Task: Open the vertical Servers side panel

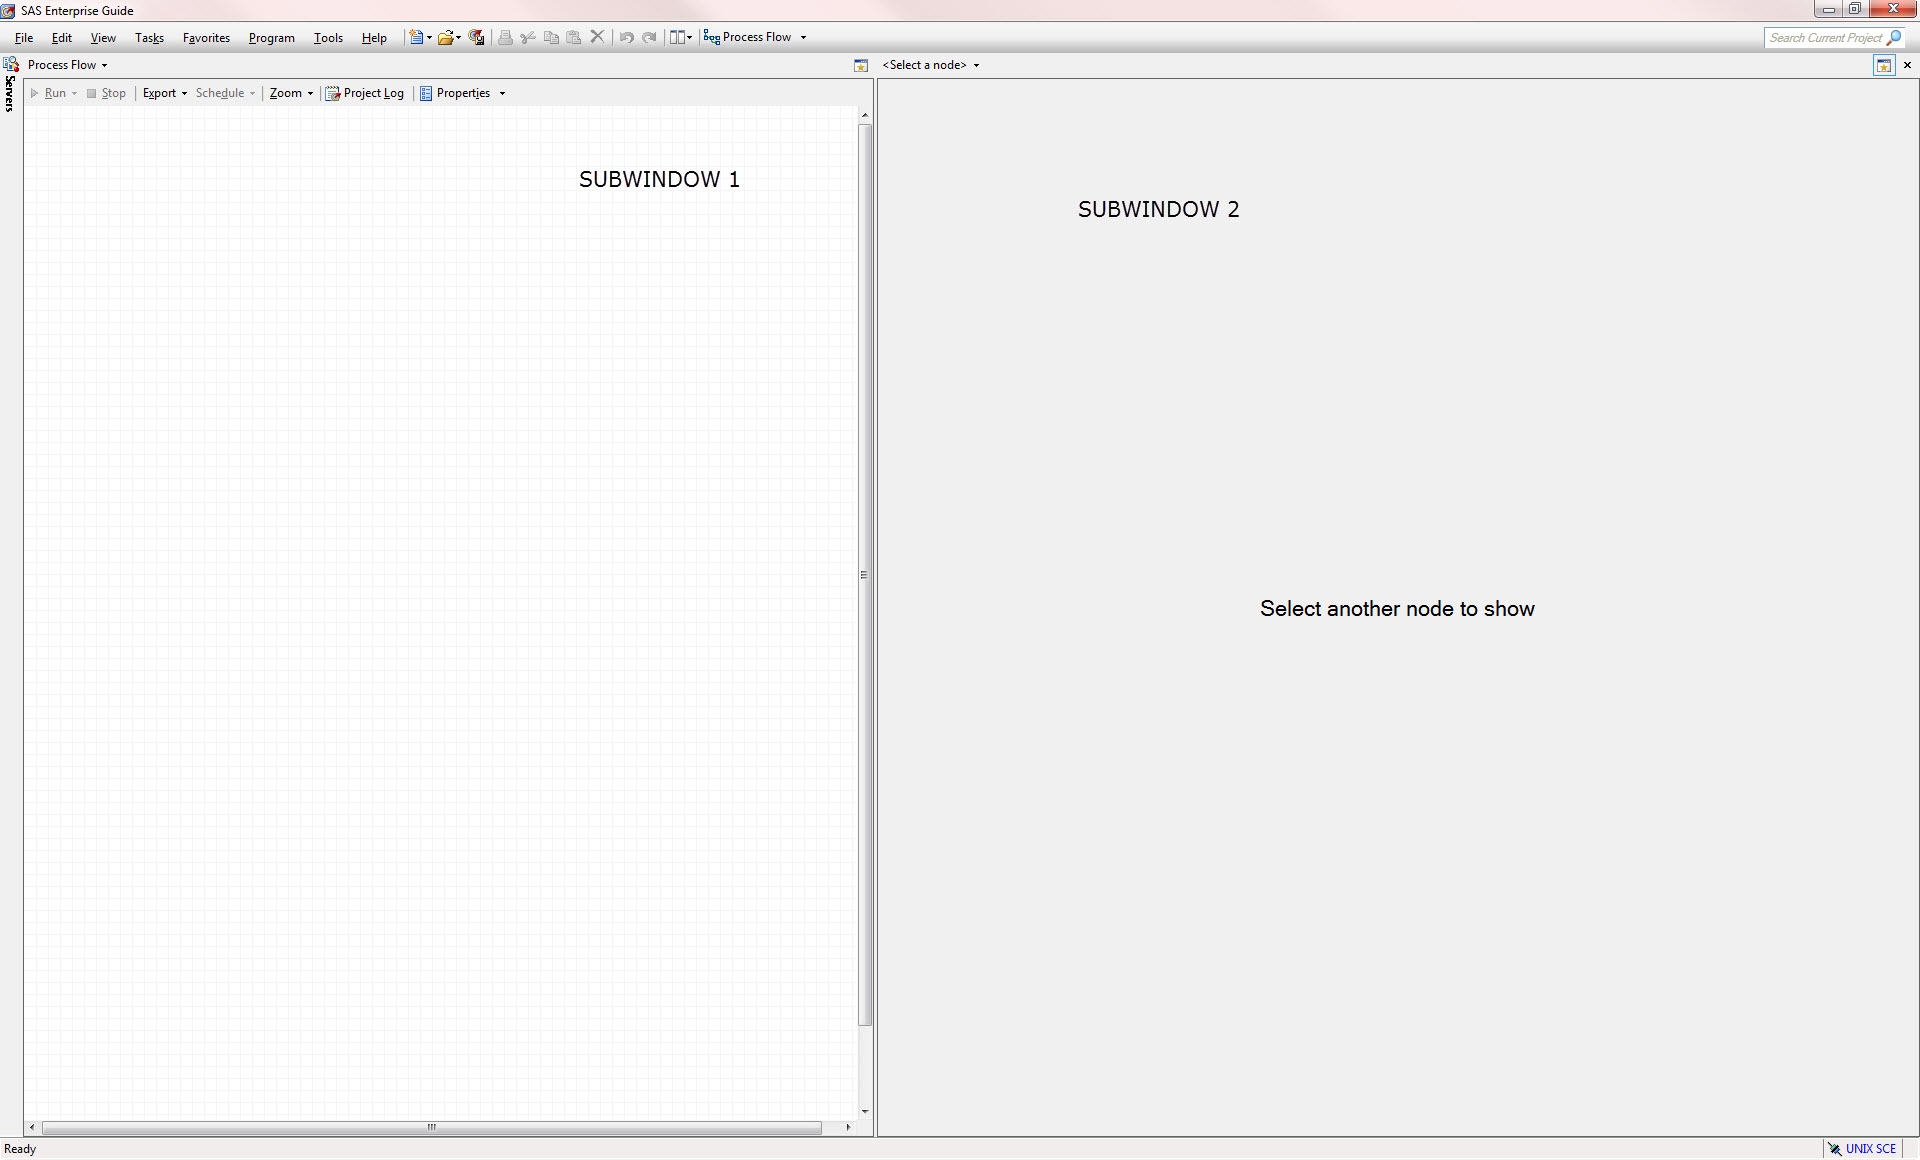Action: [x=10, y=94]
